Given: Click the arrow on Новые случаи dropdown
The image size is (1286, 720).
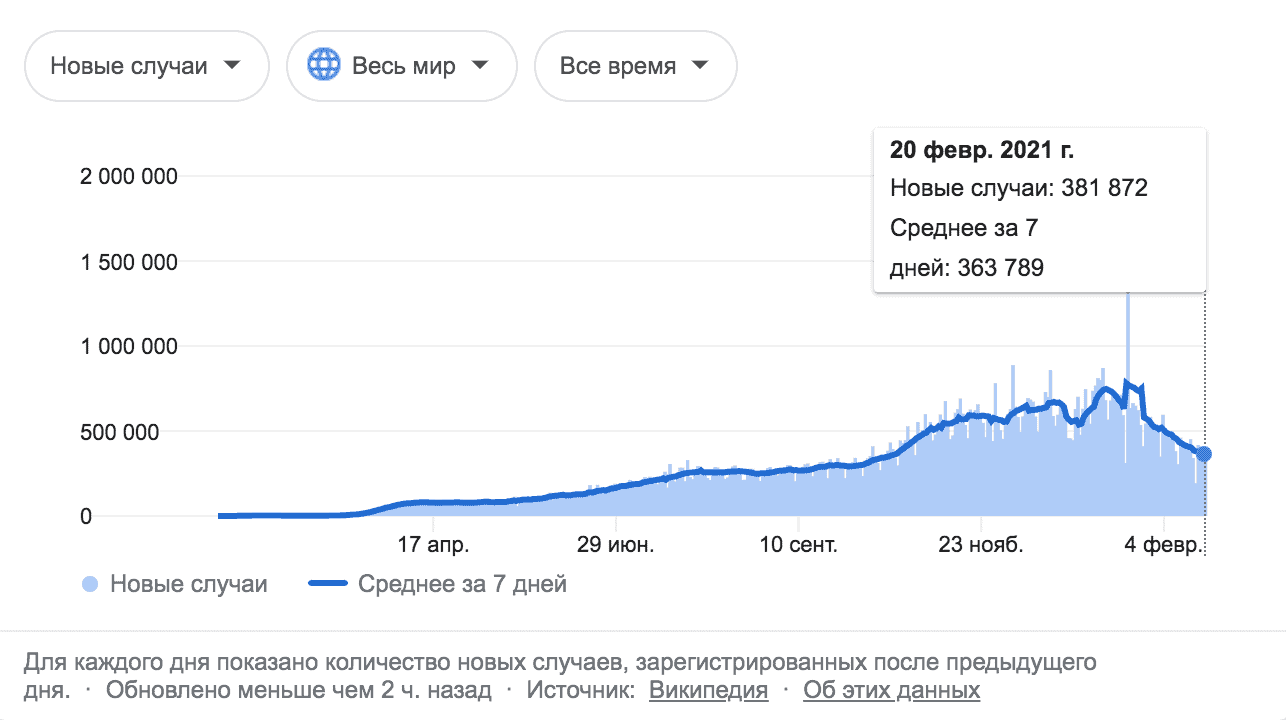Looking at the screenshot, I should click(x=232, y=66).
